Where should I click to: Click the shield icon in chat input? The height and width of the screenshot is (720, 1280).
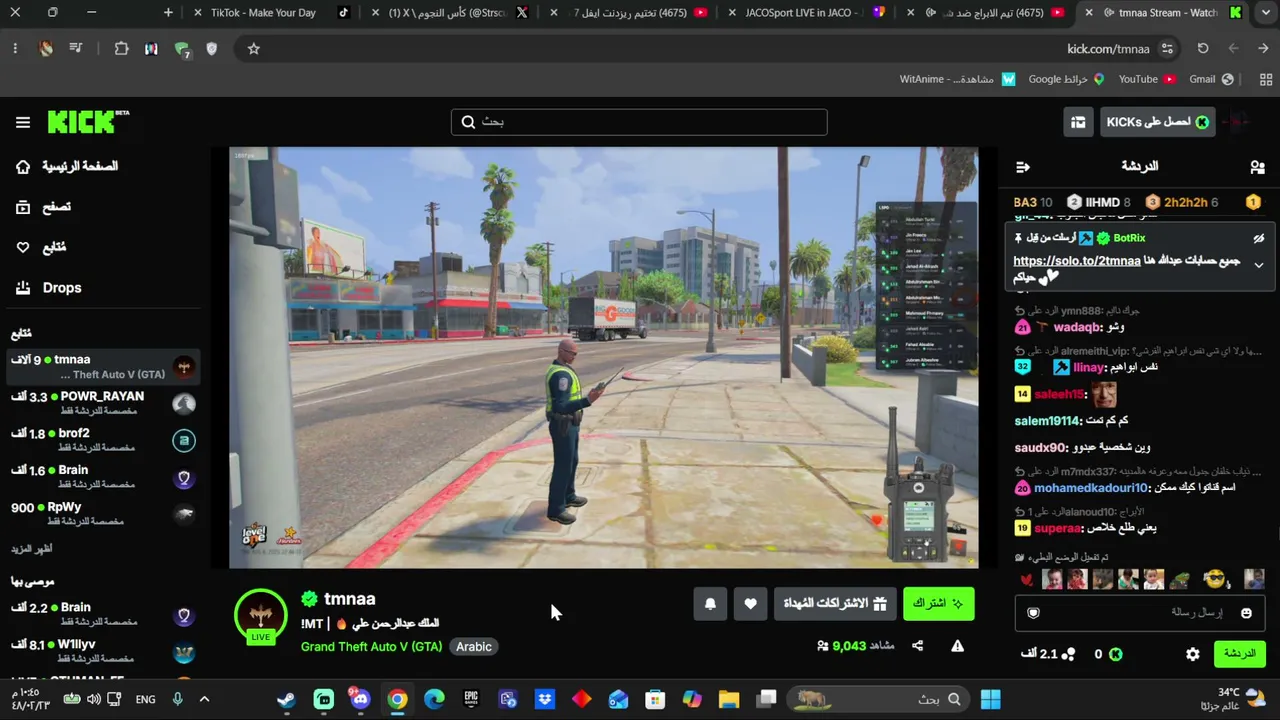point(1034,613)
